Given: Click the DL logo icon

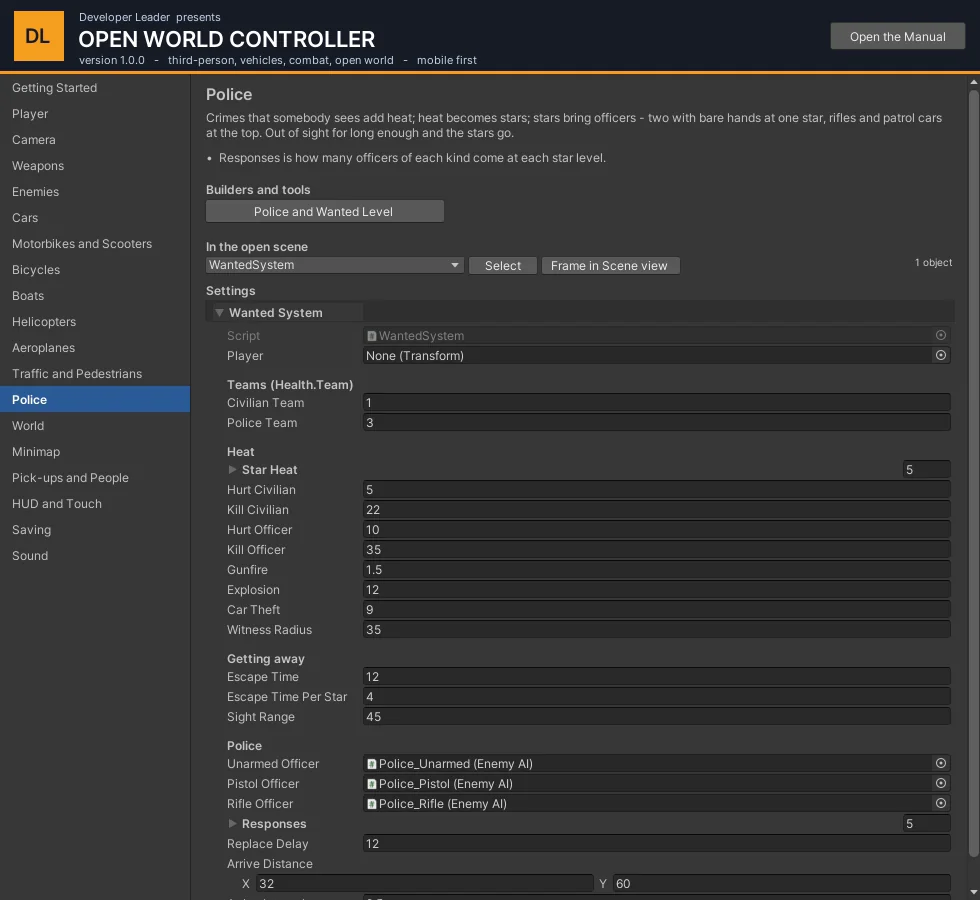Looking at the screenshot, I should [x=39, y=36].
